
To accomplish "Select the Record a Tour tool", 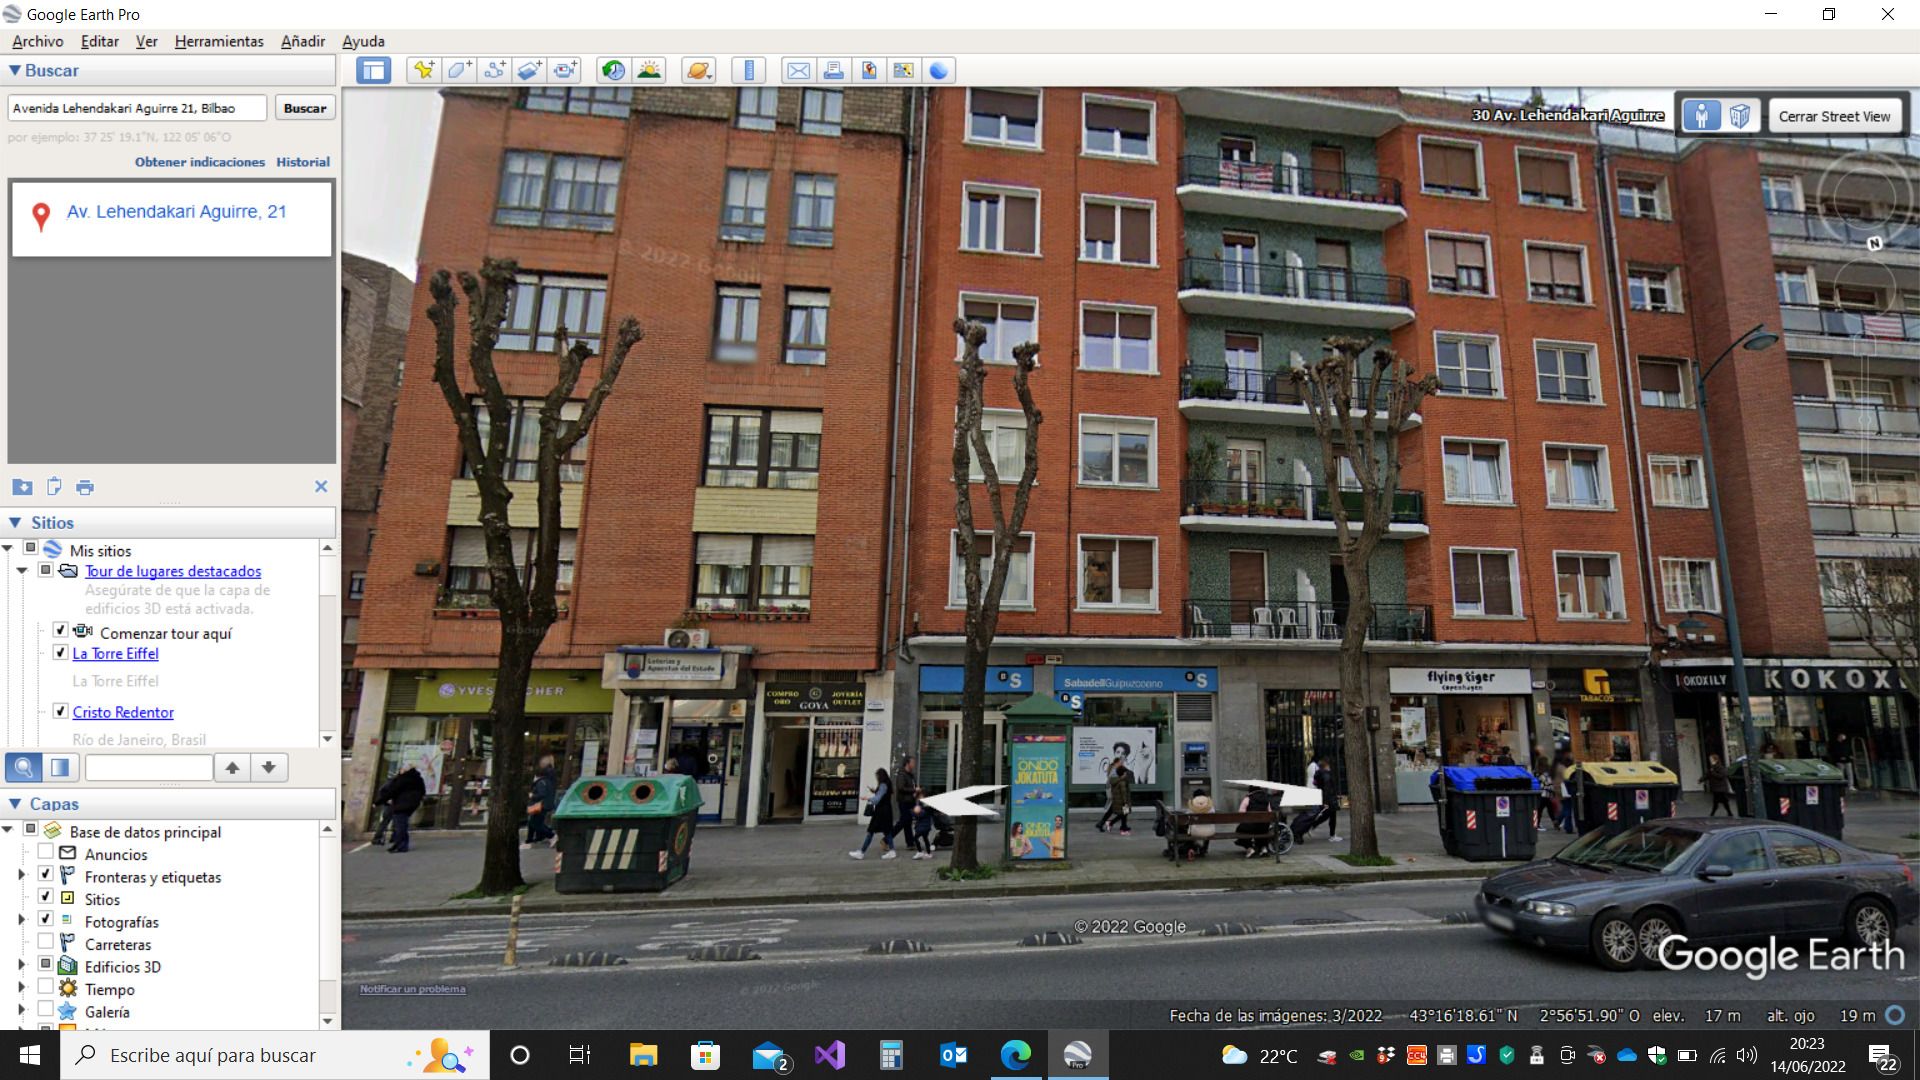I will [565, 70].
